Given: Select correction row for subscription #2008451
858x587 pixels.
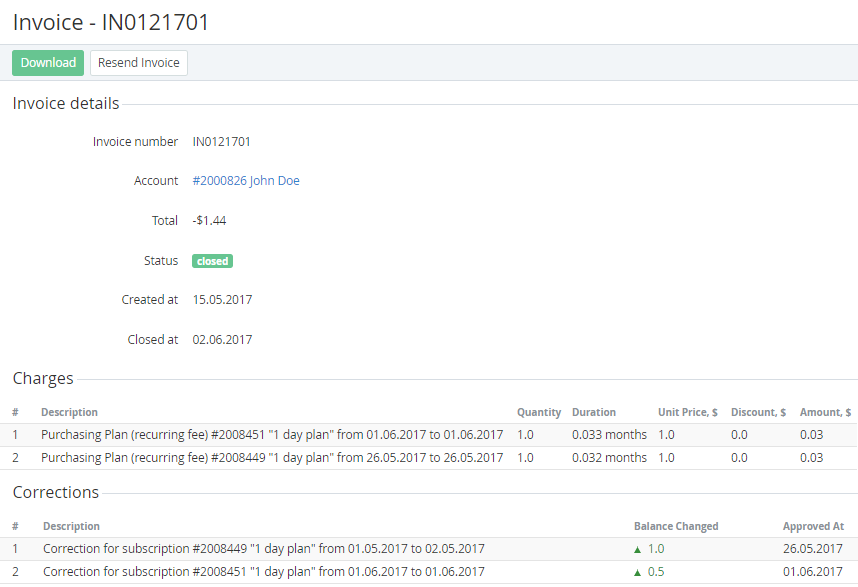Looking at the screenshot, I should (264, 572).
